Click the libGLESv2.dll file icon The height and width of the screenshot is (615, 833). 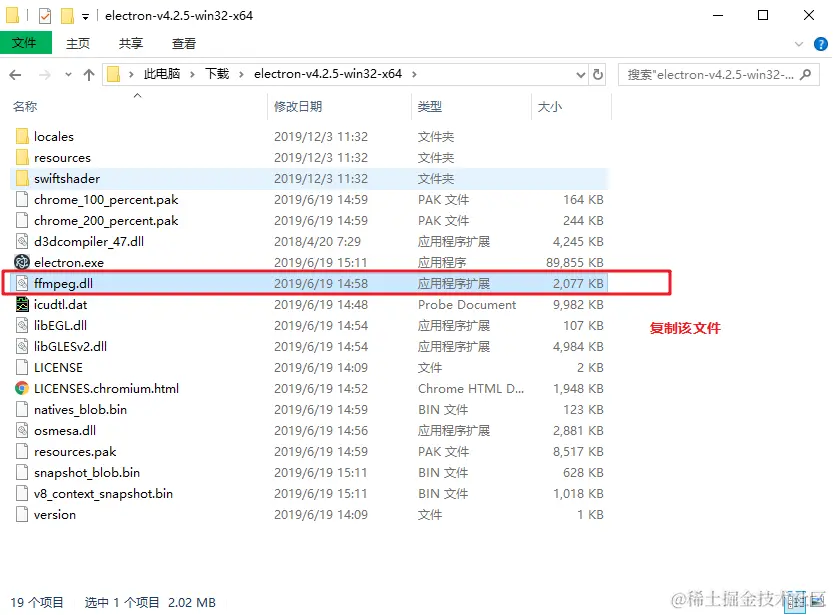(x=22, y=347)
